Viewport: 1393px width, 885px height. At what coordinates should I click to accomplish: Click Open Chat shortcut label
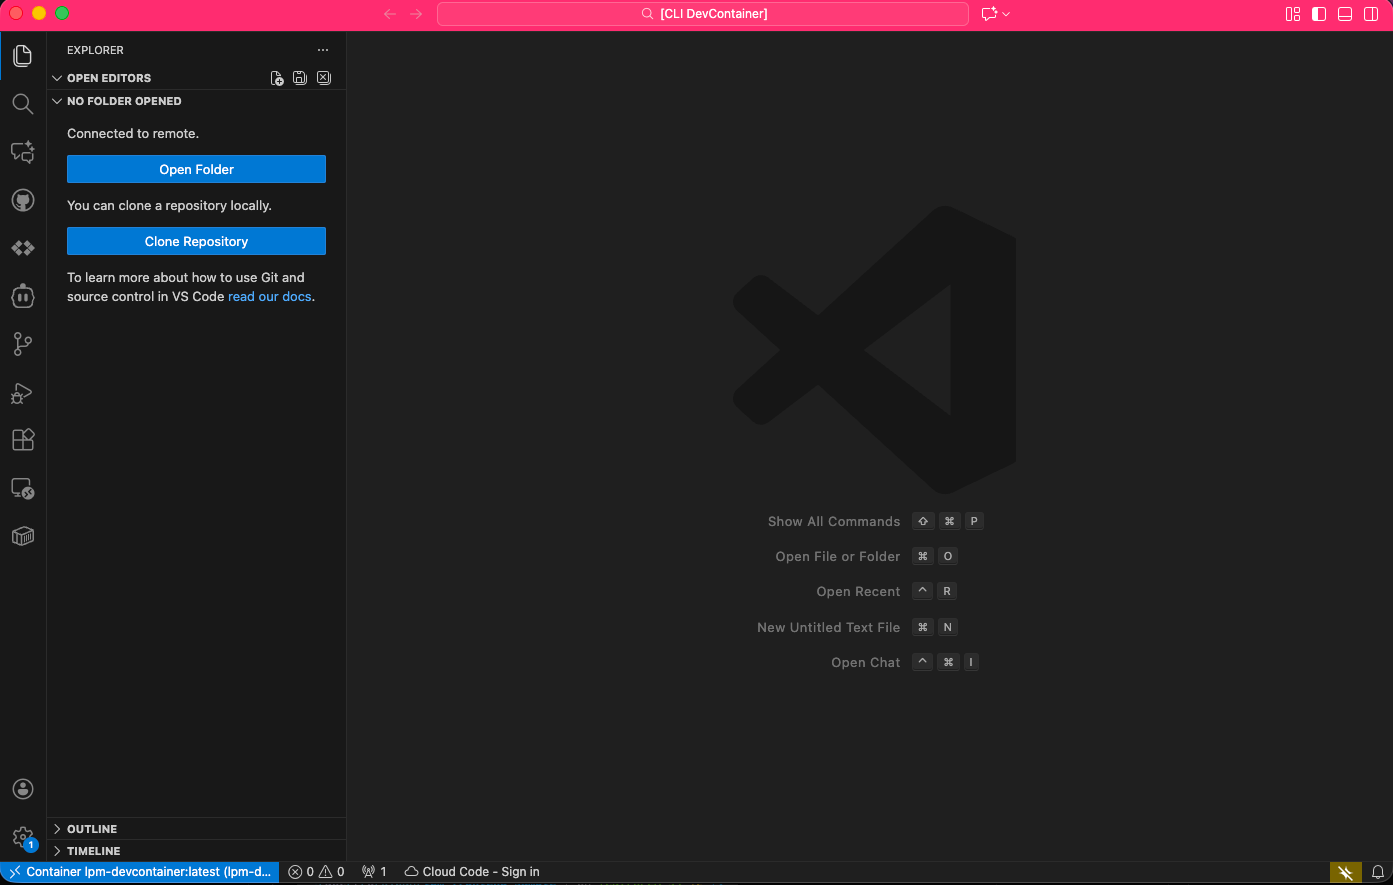[x=866, y=663]
